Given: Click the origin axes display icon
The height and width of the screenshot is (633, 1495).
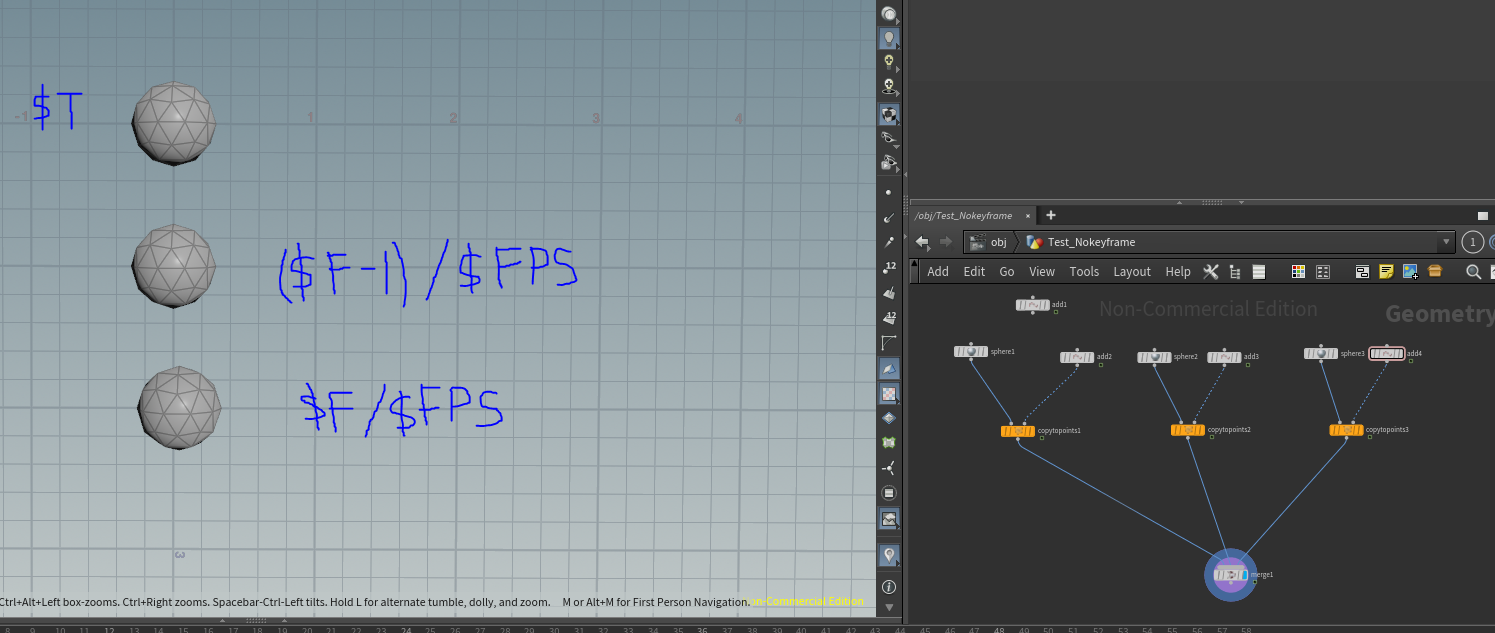Looking at the screenshot, I should tap(889, 468).
